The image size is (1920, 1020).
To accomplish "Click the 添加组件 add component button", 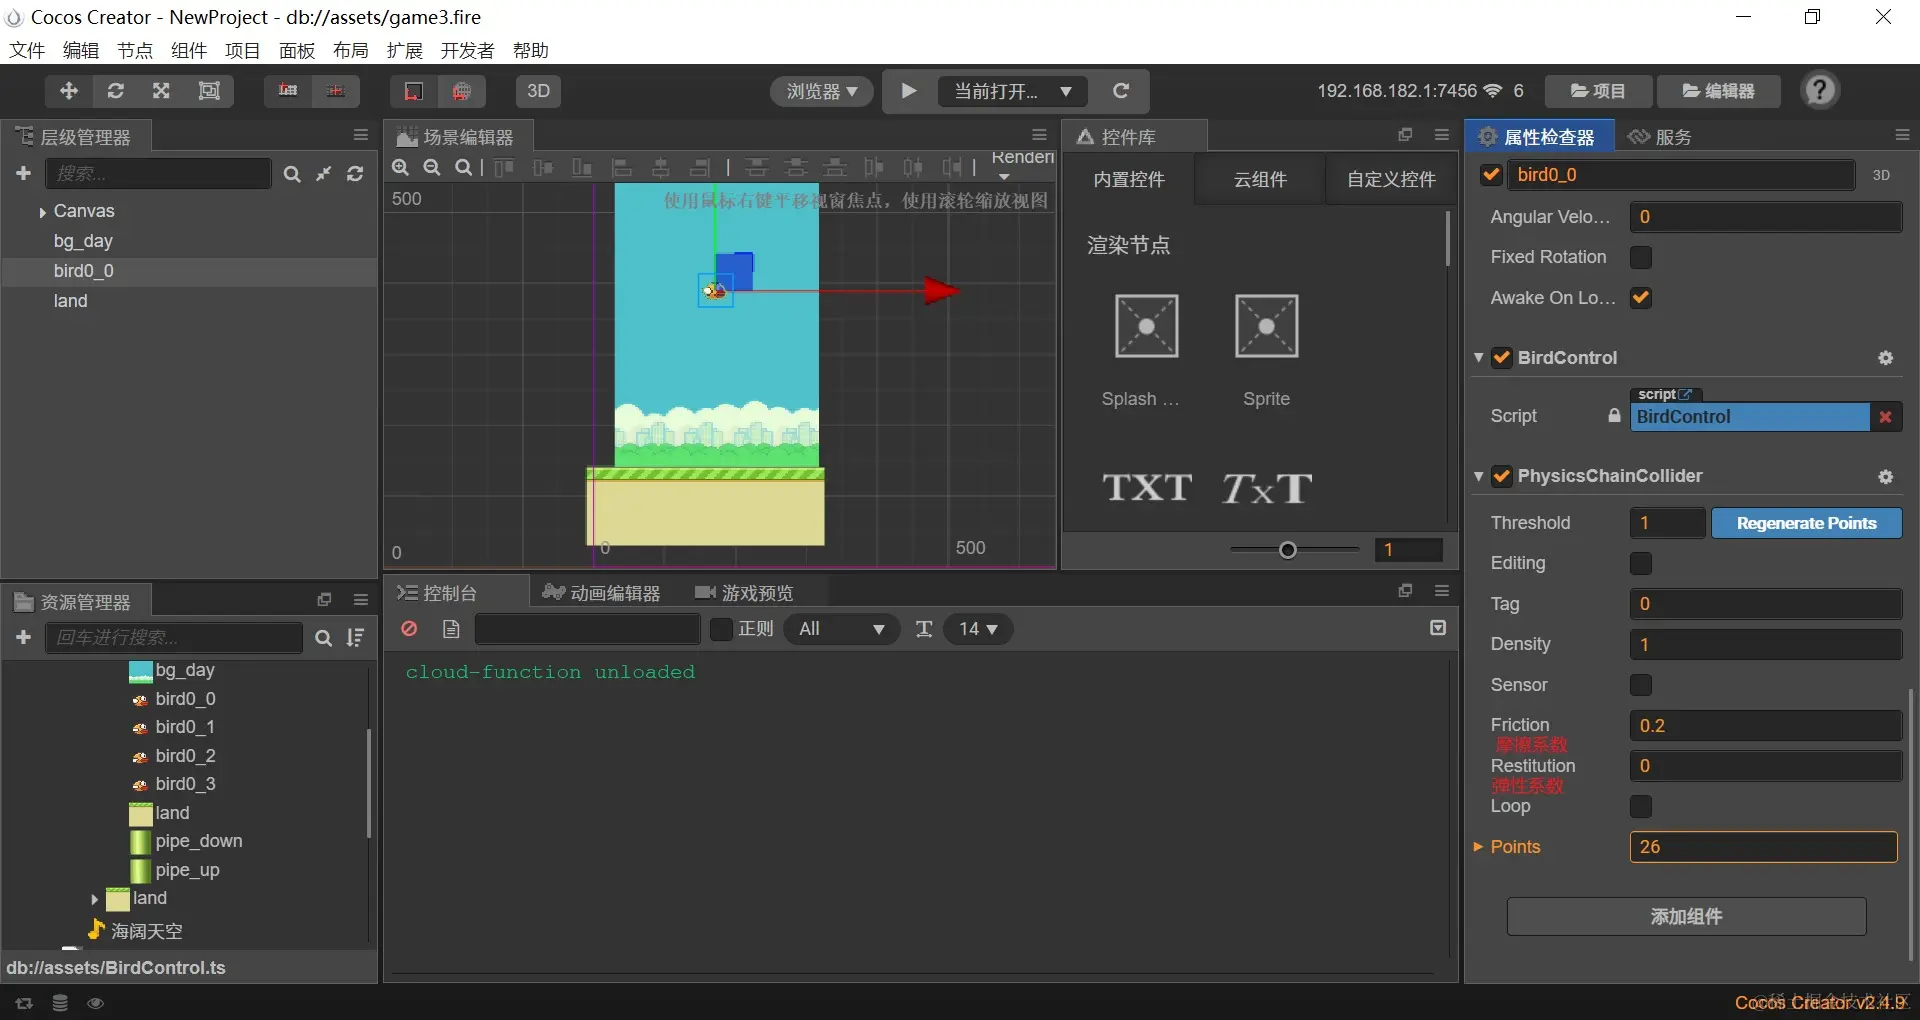I will point(1686,917).
